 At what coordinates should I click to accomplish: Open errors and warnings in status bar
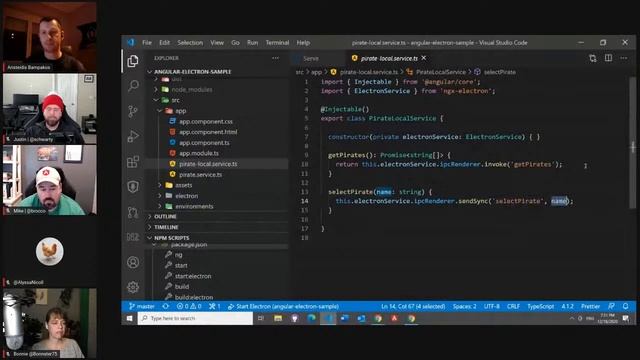[189, 306]
